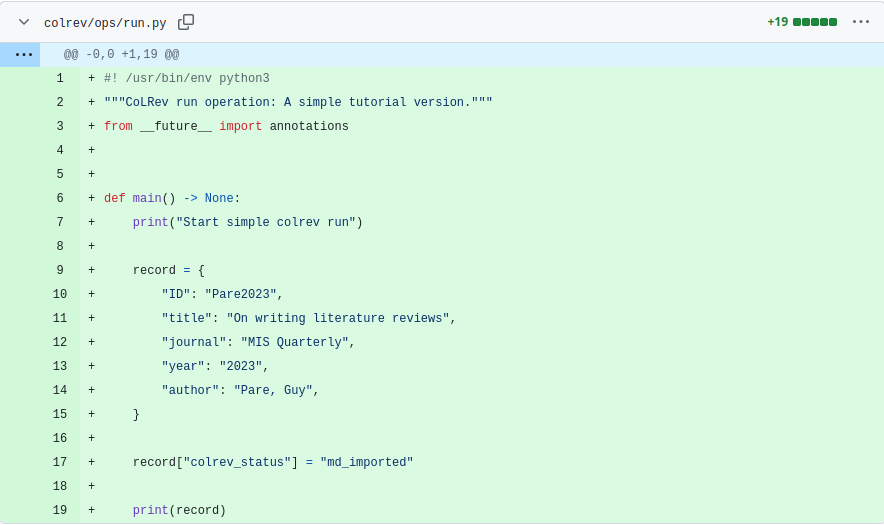Click the "def main() -> None:" line
Image resolution: width=884 pixels, height=525 pixels.
[172, 199]
